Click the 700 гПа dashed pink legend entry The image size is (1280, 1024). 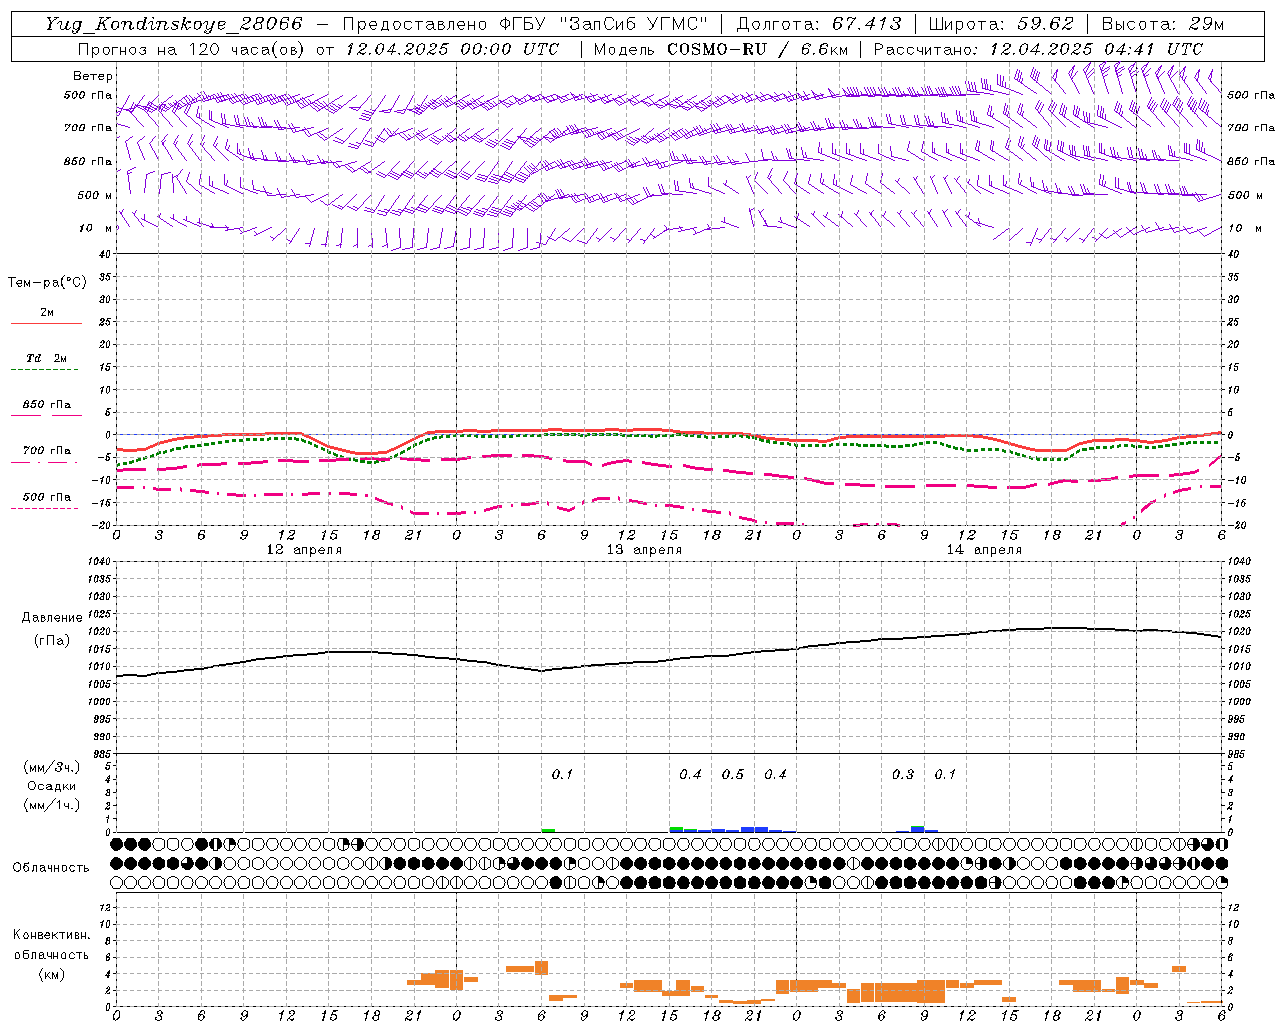point(46,455)
